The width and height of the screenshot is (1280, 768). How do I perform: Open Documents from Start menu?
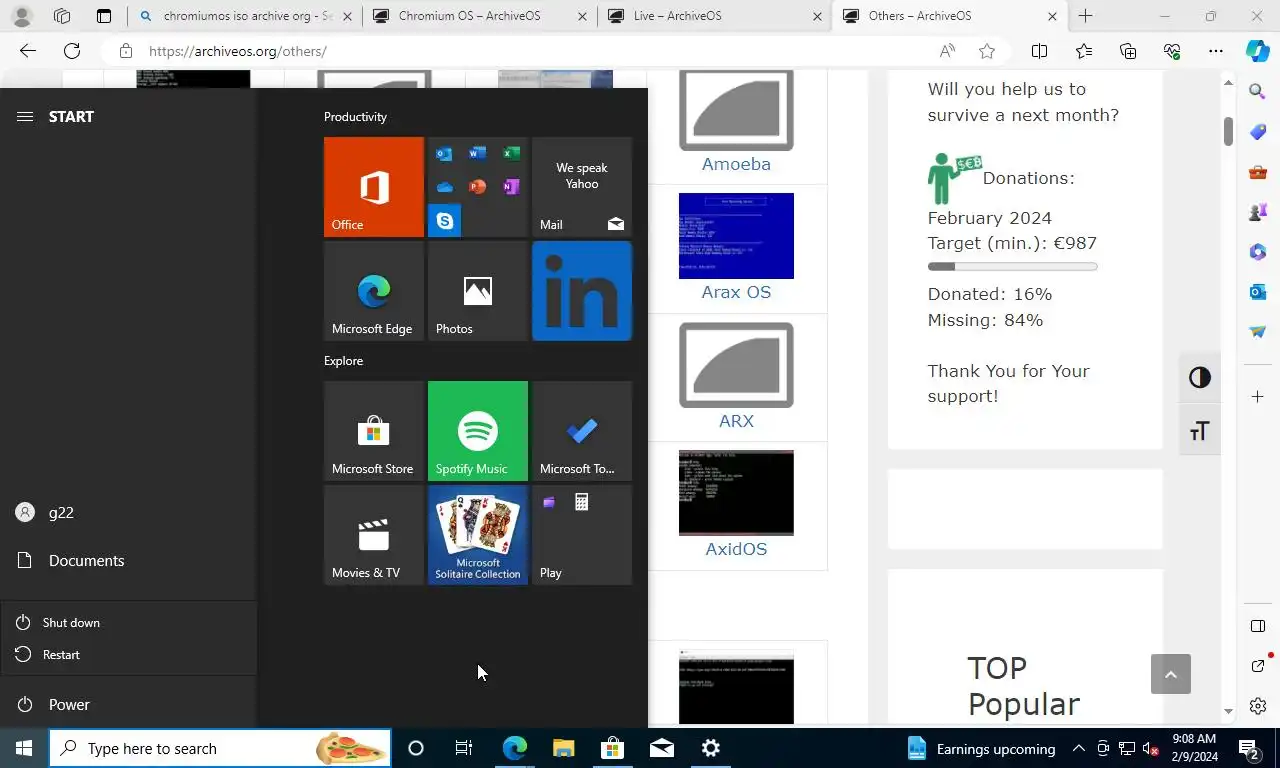(x=128, y=560)
